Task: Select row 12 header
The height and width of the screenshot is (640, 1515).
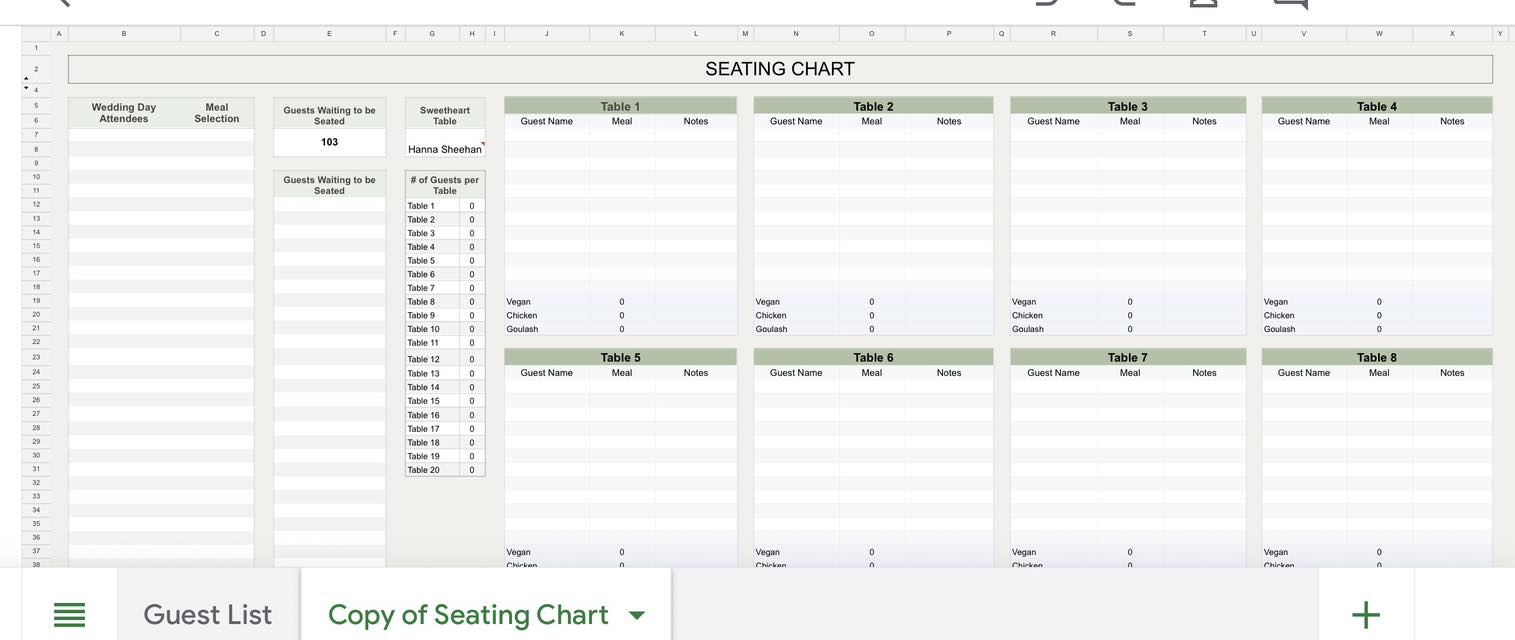Action: (x=36, y=204)
